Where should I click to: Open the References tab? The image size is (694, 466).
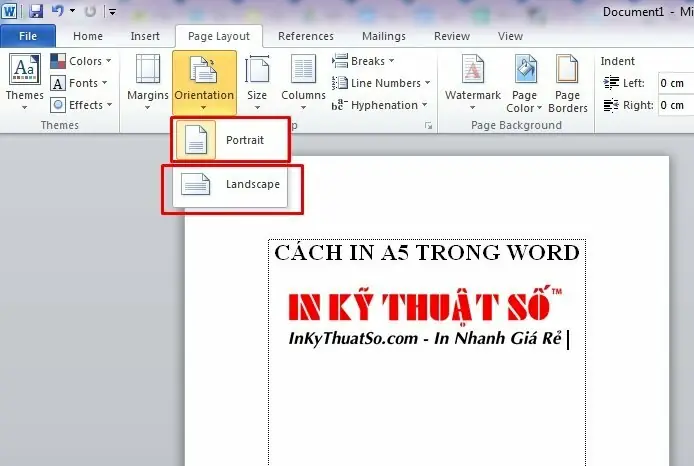(306, 36)
